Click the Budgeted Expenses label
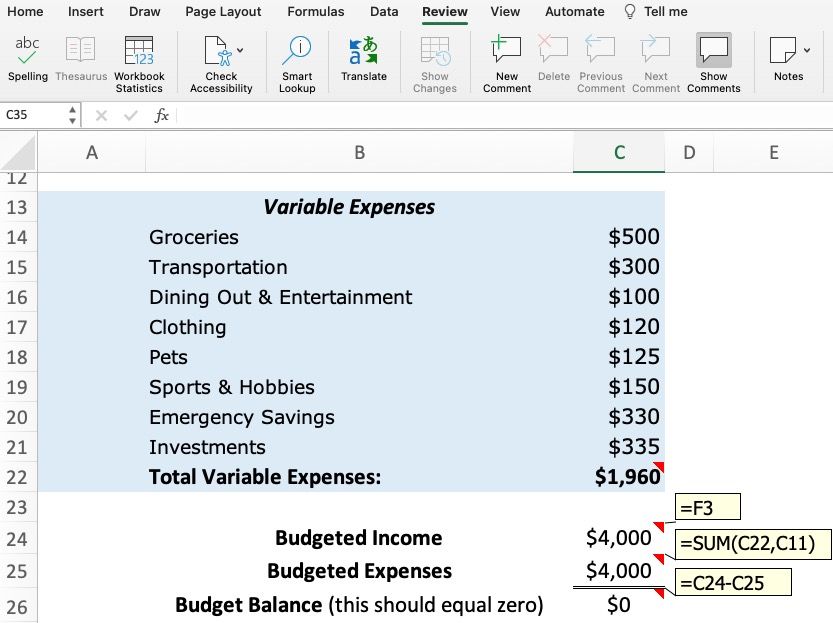This screenshot has height=623, width=833. coord(359,571)
